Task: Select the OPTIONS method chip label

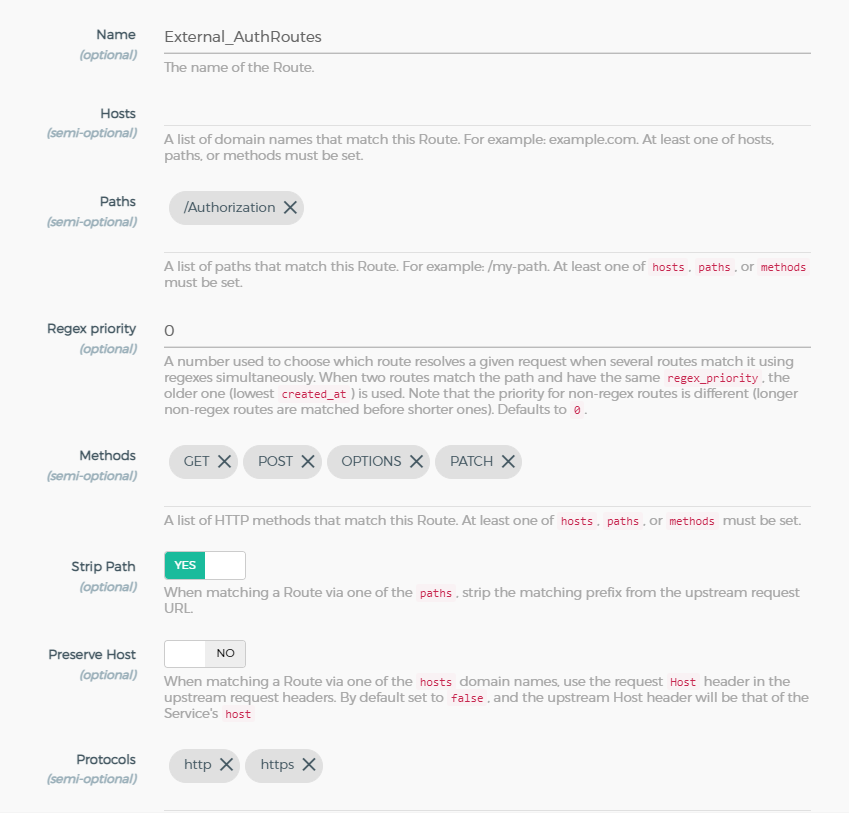Action: 371,462
